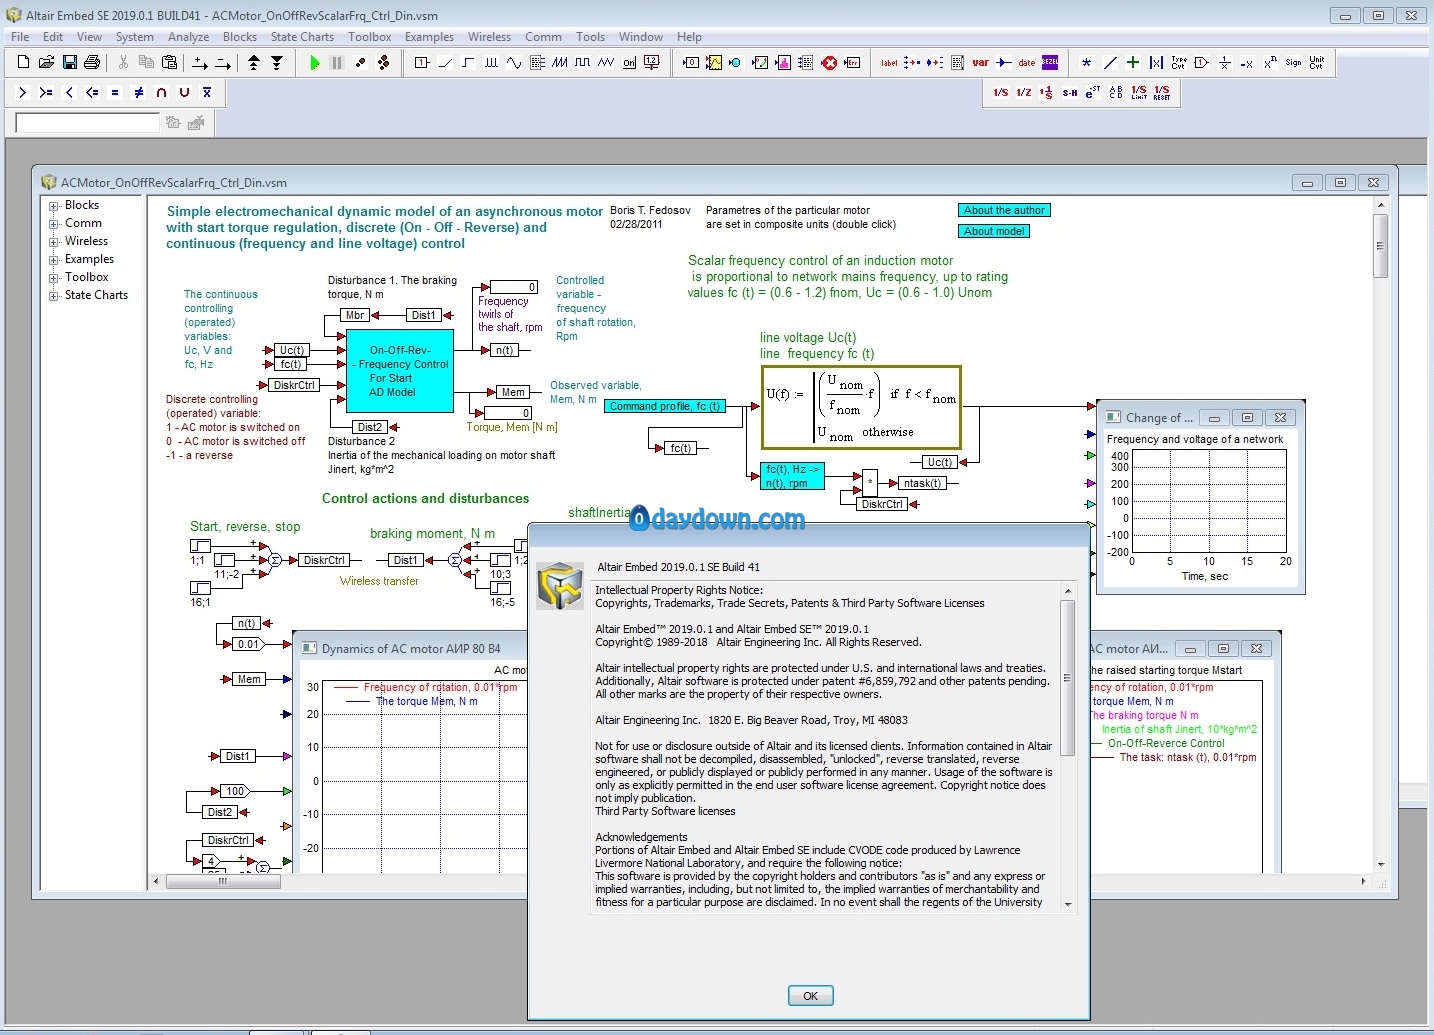Open the Tools menu
This screenshot has height=1035, width=1434.
pos(590,37)
